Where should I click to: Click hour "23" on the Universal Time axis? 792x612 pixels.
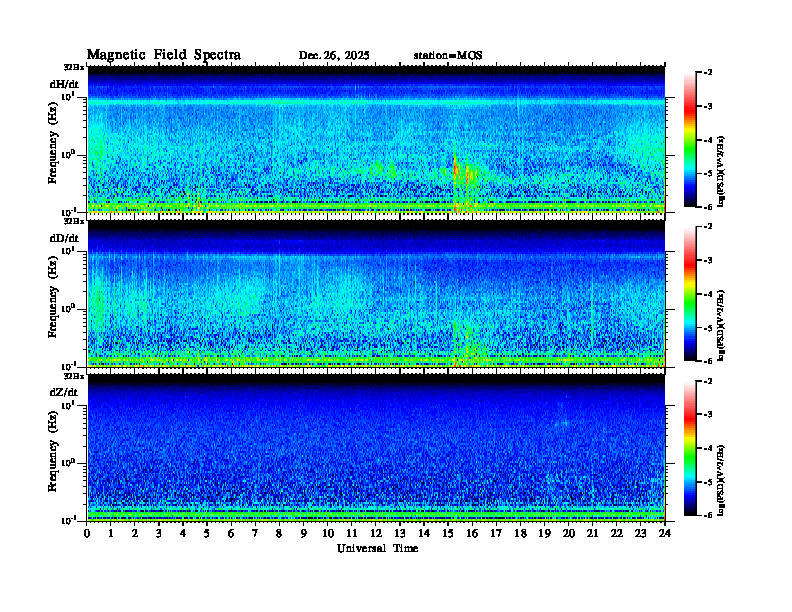[640, 534]
